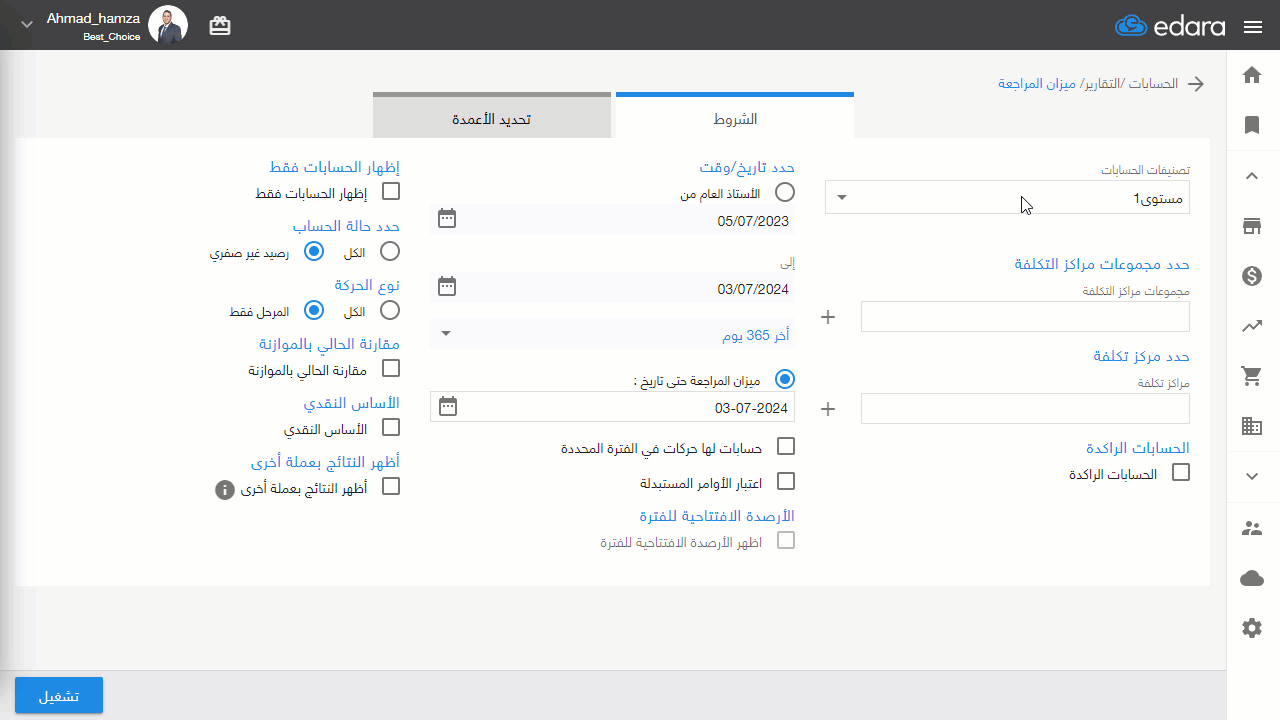The image size is (1280, 720).
Task: Click the تشغيل run button
Action: tap(59, 695)
